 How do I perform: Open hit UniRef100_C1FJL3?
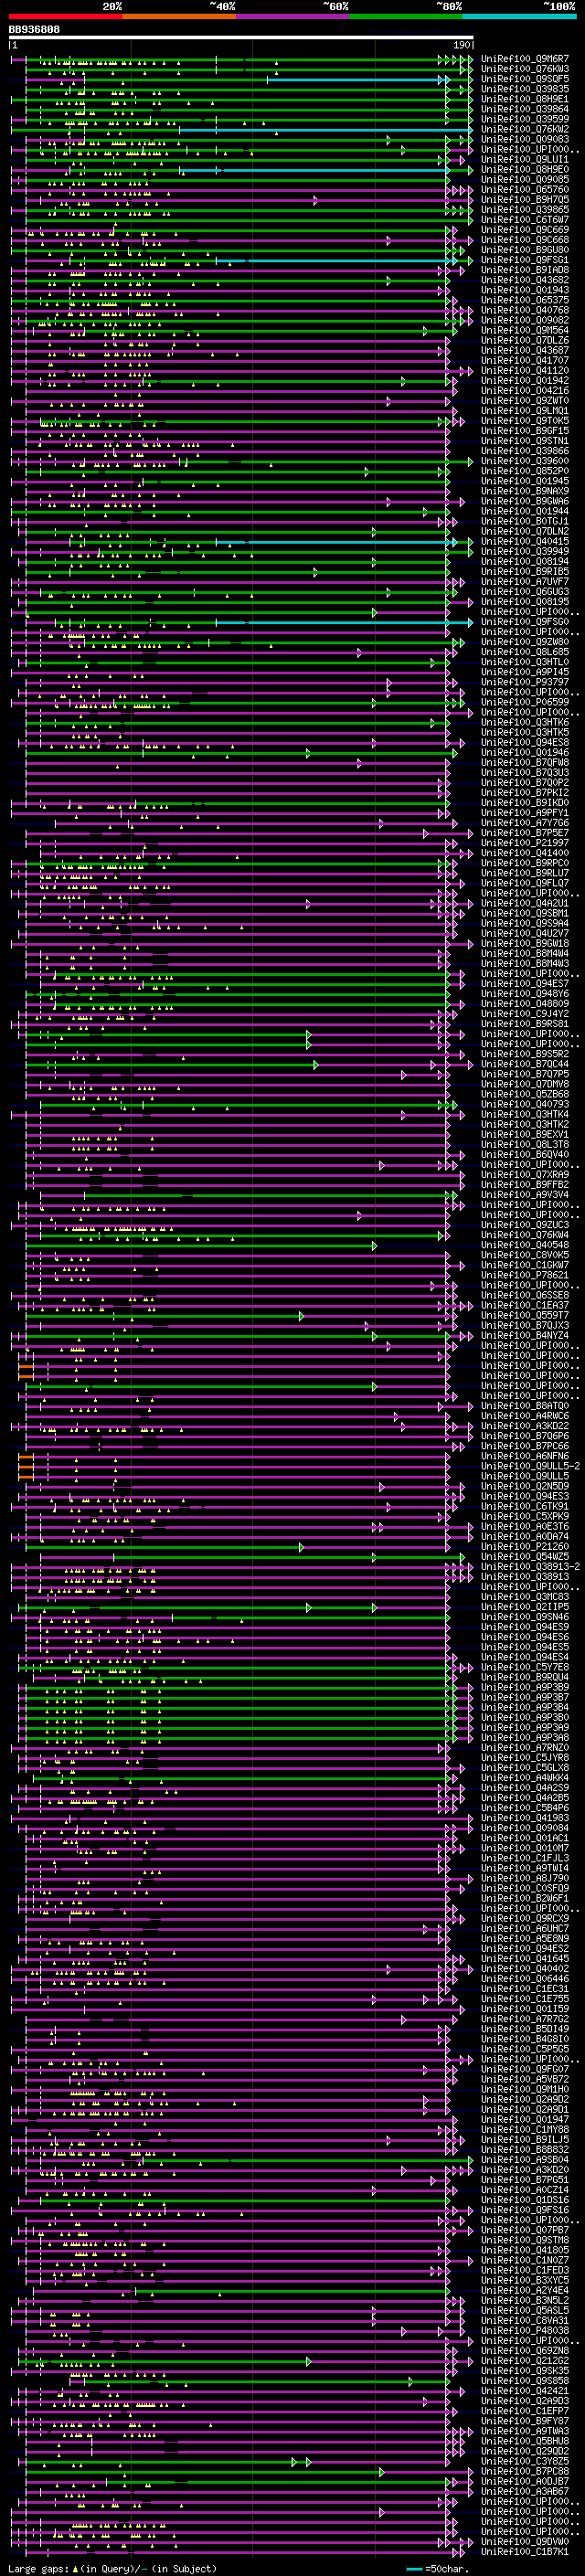click(525, 1858)
